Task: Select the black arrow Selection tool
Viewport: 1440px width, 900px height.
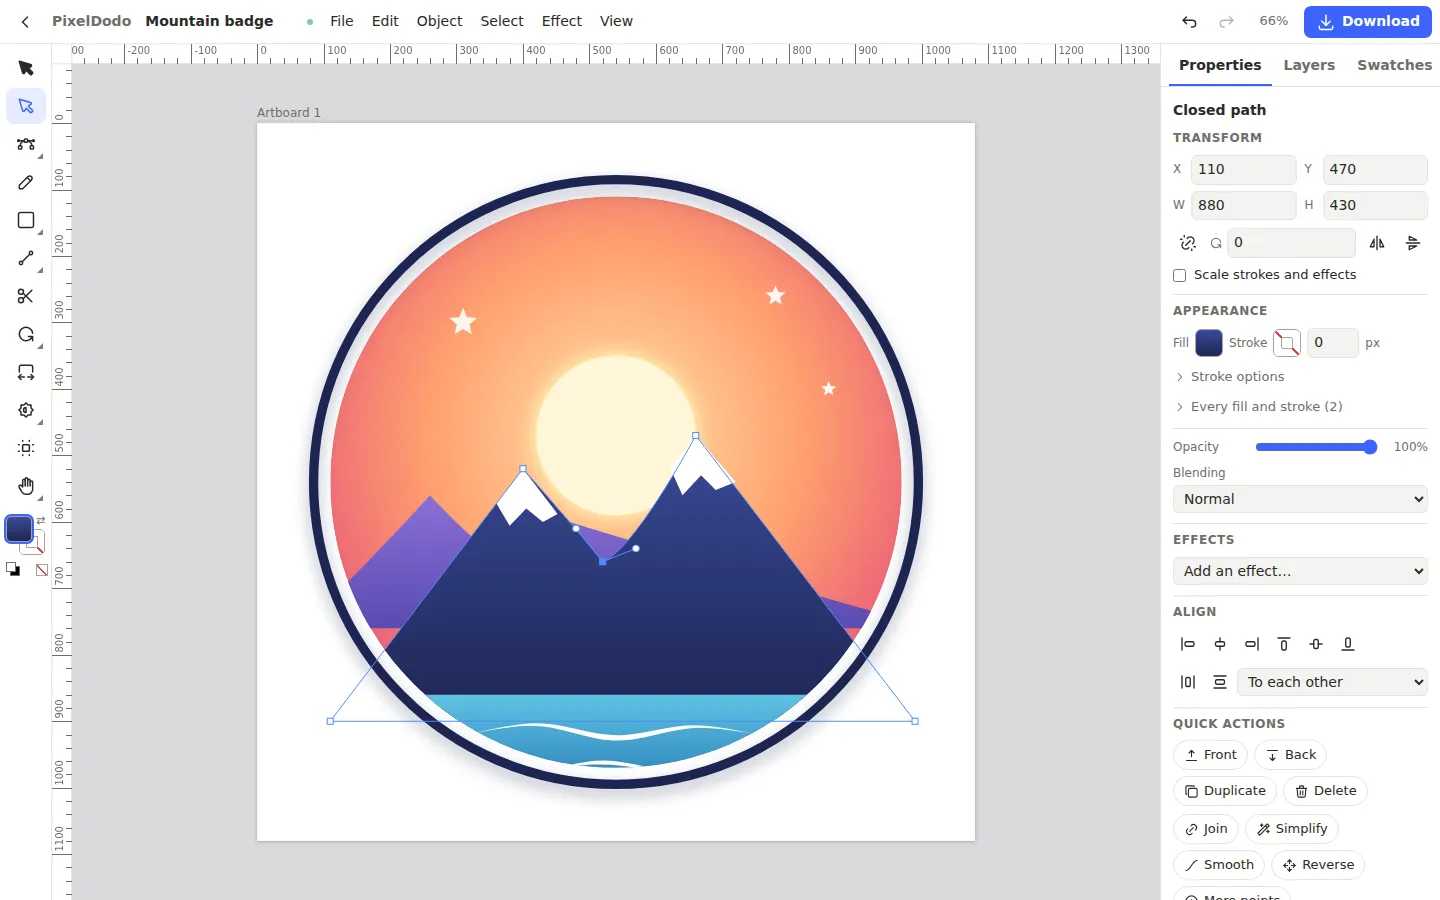Action: tap(26, 68)
